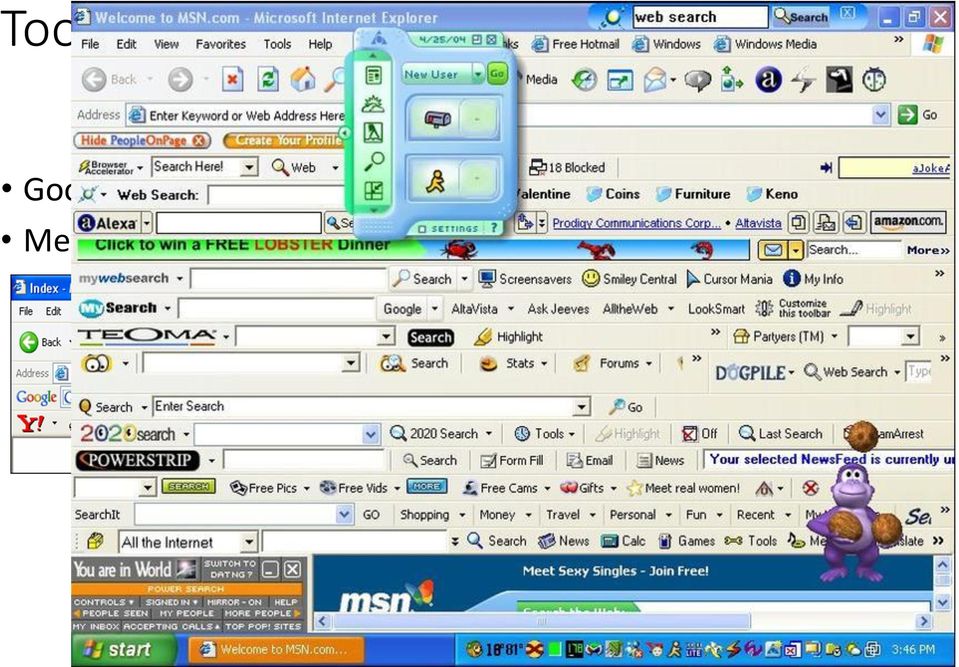Image resolution: width=959 pixels, height=667 pixels.
Task: Toggle 'Mirror - On' in the World panel
Action: (x=234, y=602)
